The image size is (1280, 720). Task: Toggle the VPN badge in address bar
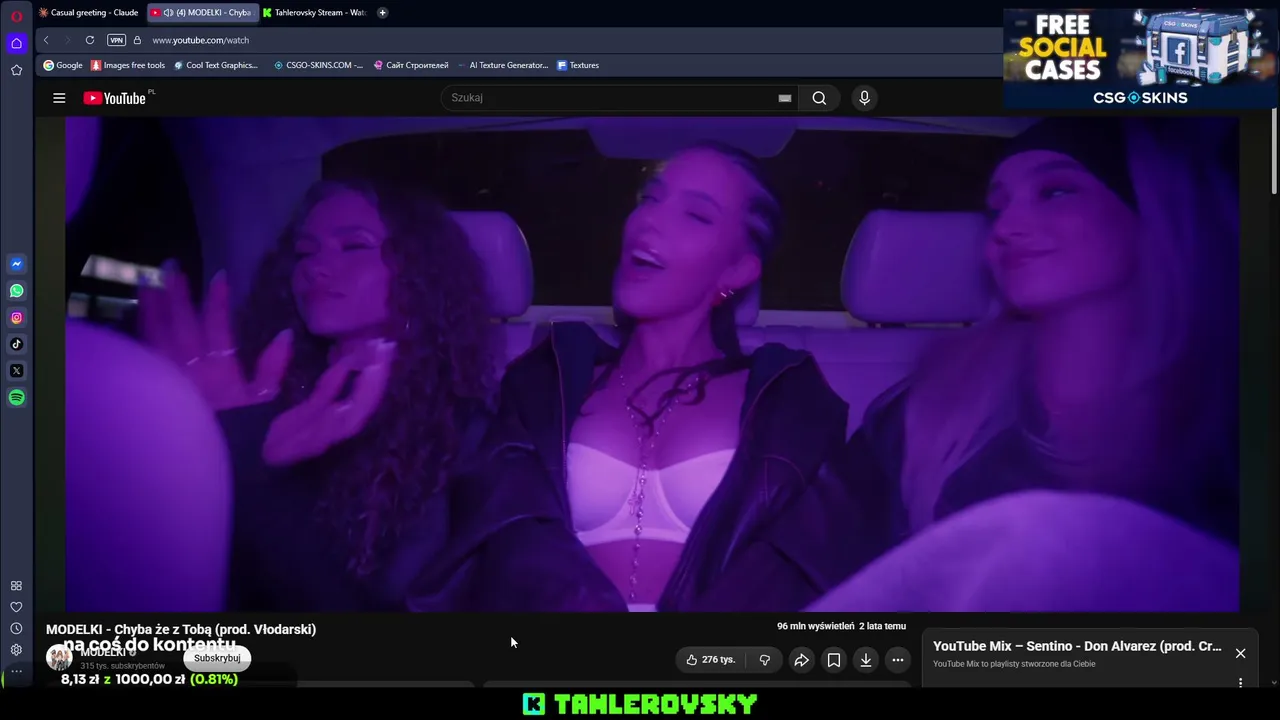click(116, 40)
